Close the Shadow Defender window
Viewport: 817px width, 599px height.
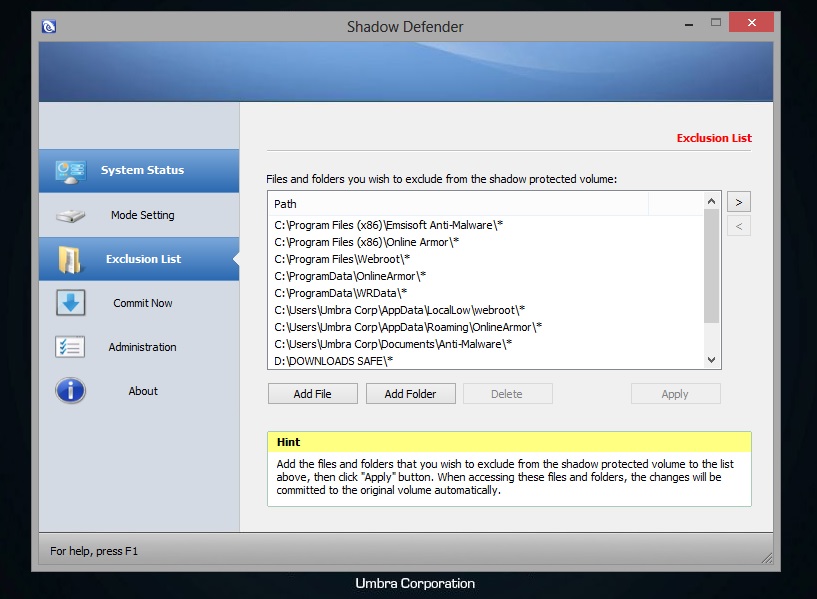(751, 22)
